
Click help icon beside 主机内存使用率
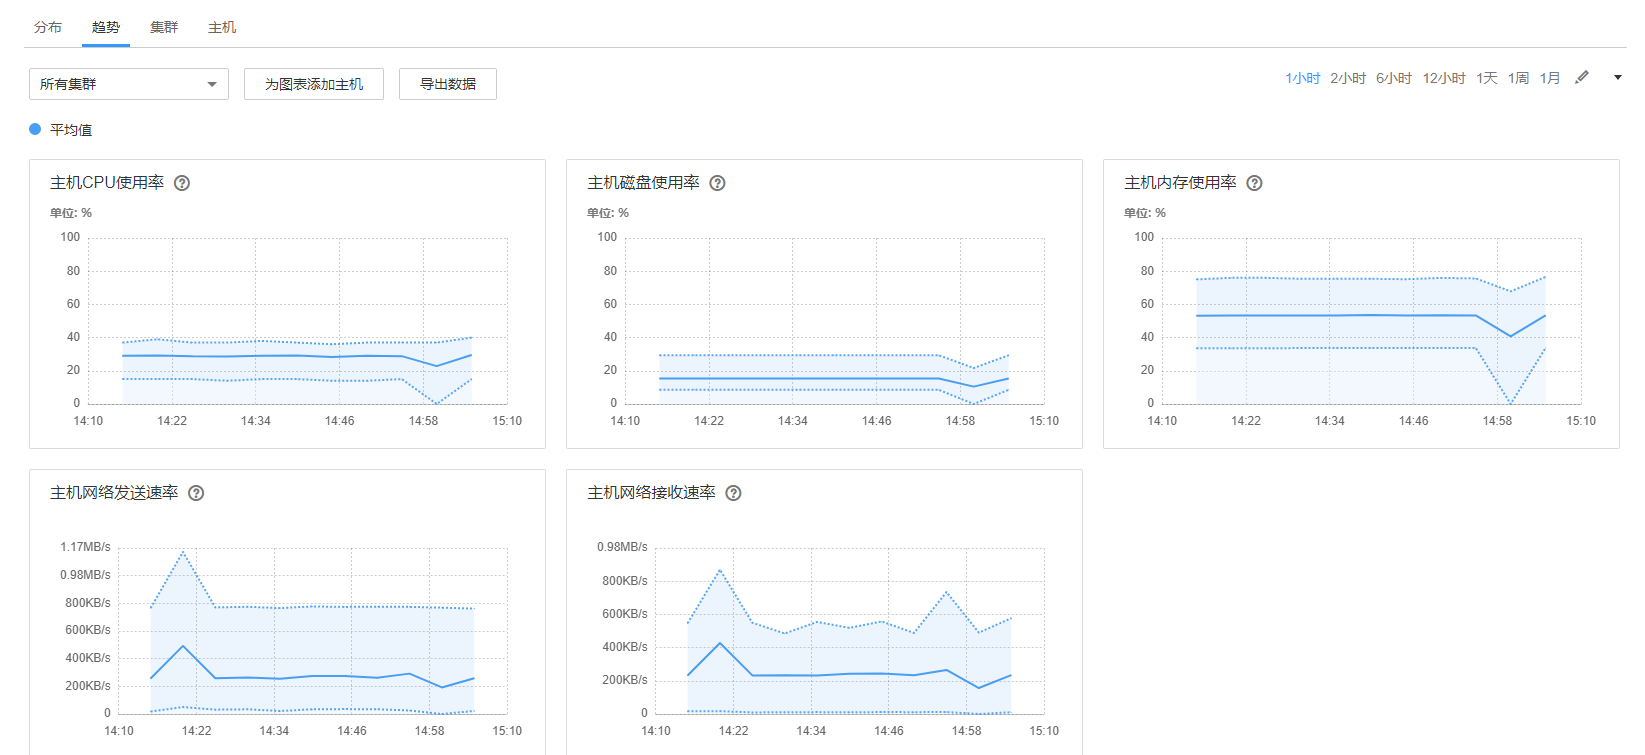click(x=1254, y=183)
